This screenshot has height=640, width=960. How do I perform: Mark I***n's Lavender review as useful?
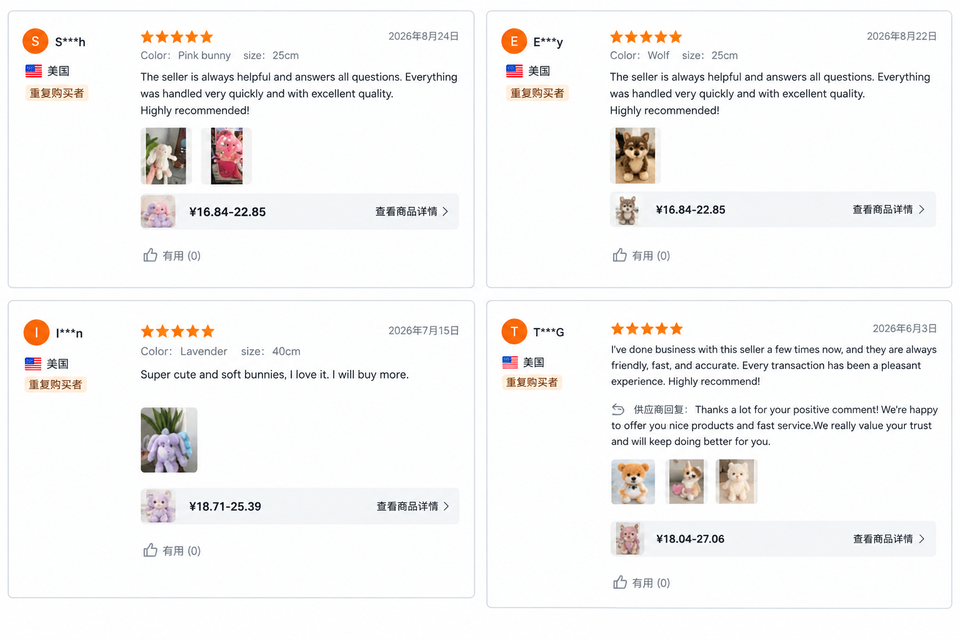(150, 550)
